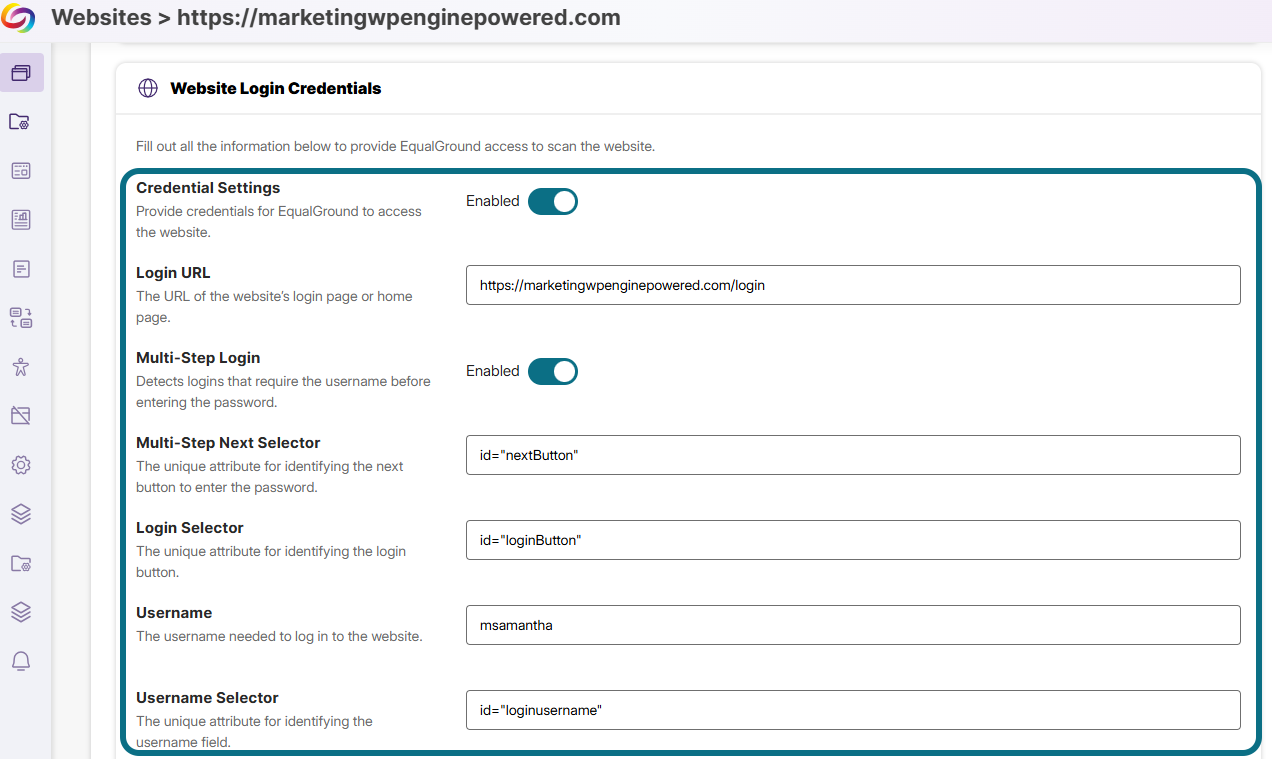Click the Website Login Credentials heading
Image resolution: width=1272 pixels, height=759 pixels.
(275, 88)
